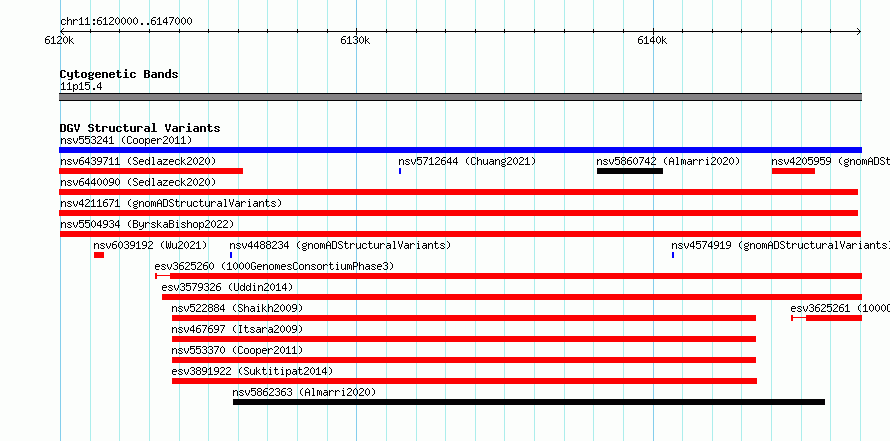
Task: Click the esv3625261 red variant bar
Action: pos(826,318)
